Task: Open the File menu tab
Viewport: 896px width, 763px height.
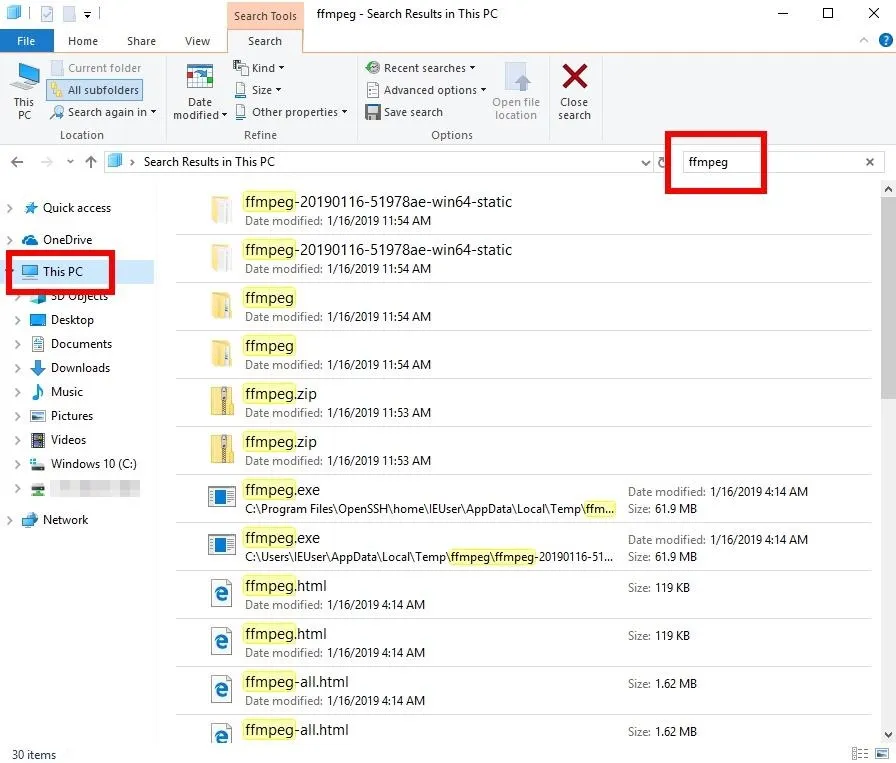Action: point(26,41)
